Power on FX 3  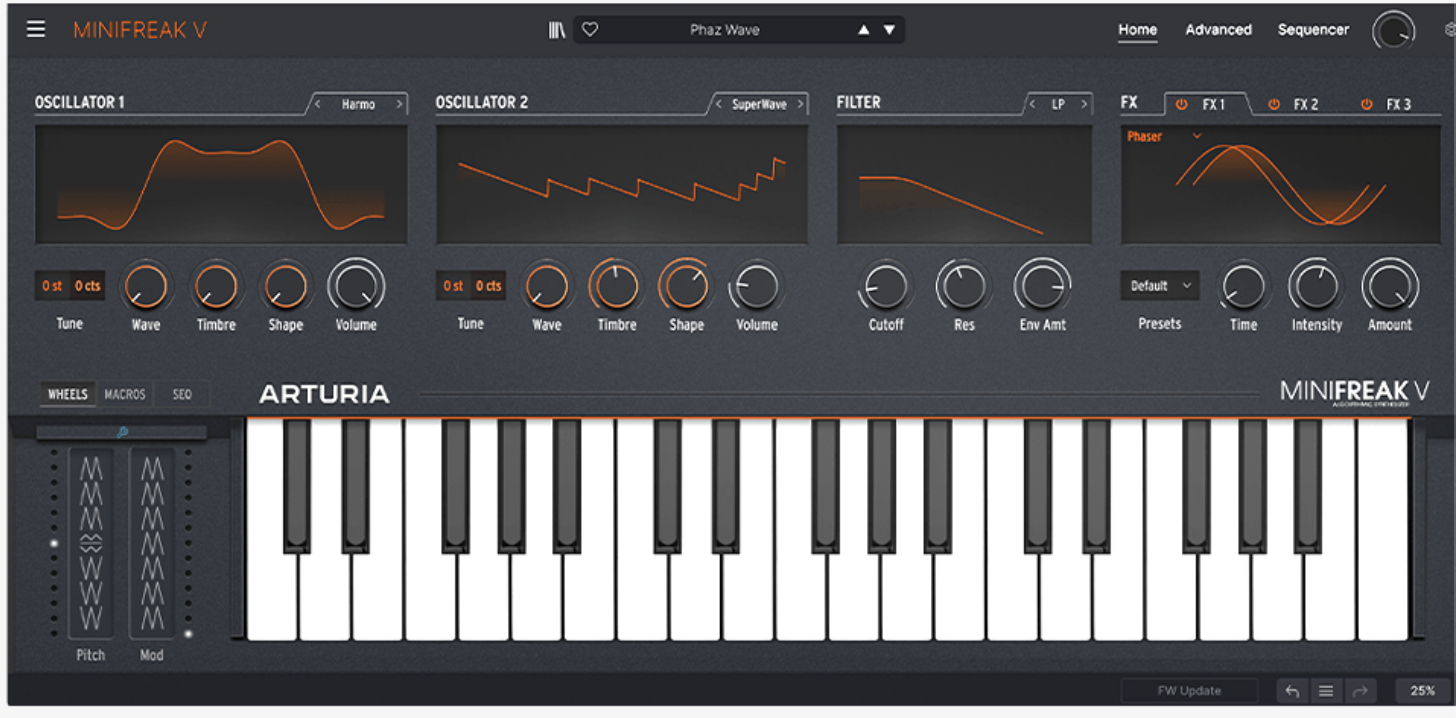(x=1366, y=102)
